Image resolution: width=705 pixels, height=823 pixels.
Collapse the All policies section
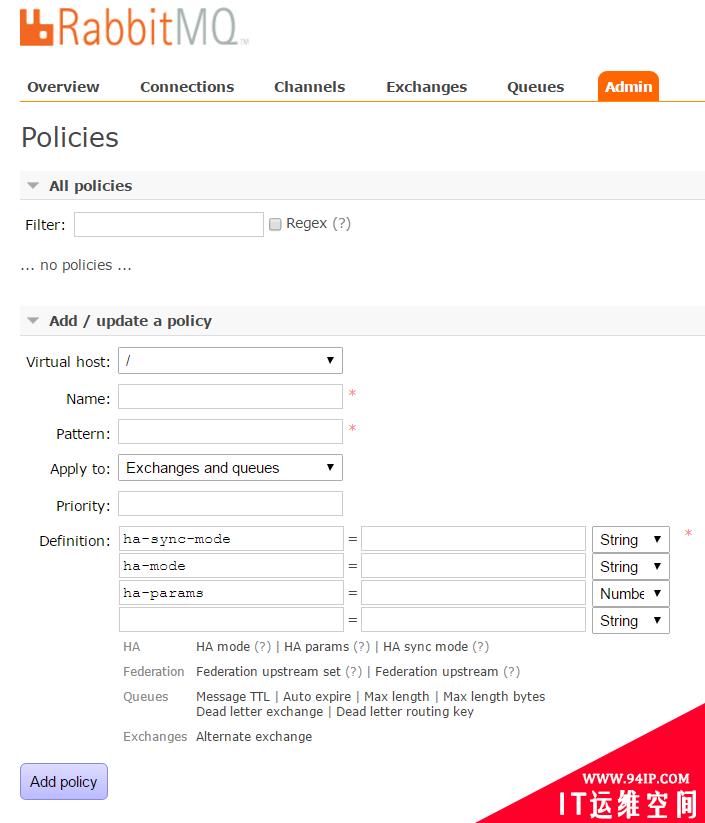click(x=90, y=186)
